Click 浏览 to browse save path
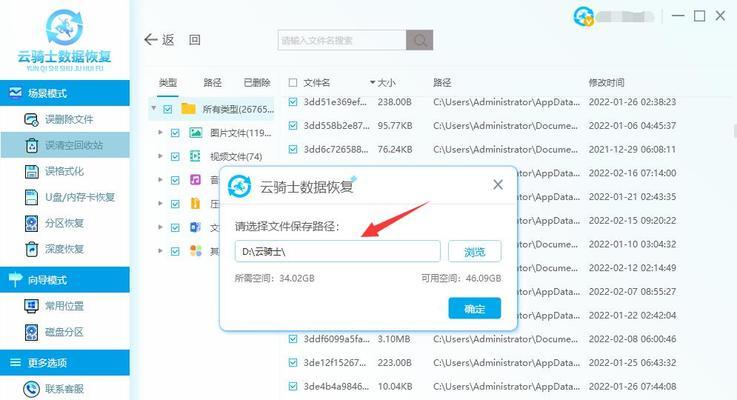 click(474, 251)
